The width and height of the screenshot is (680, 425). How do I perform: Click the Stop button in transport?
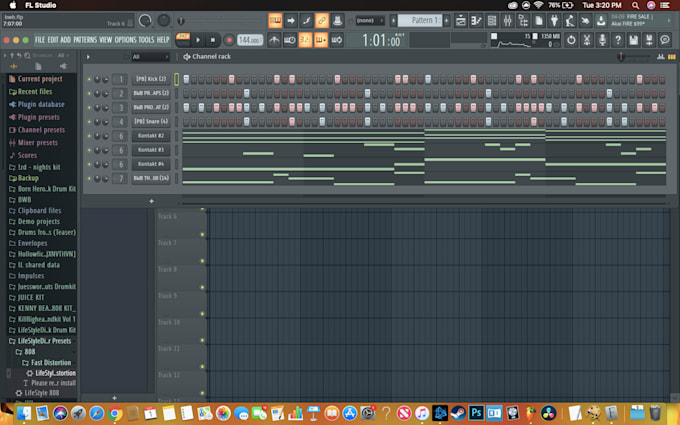pos(213,40)
